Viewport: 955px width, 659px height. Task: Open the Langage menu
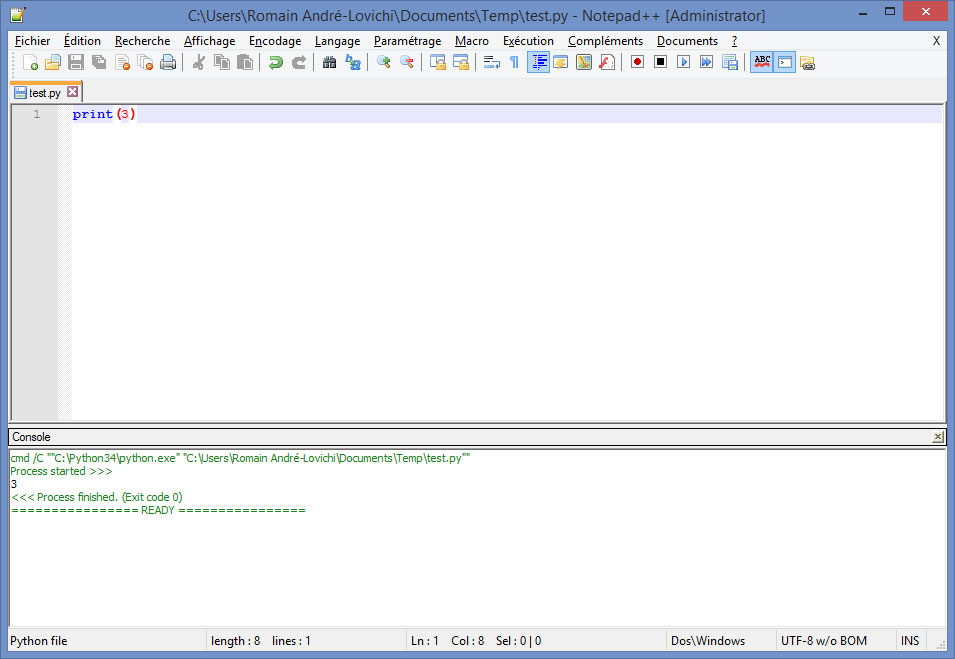click(x=337, y=41)
